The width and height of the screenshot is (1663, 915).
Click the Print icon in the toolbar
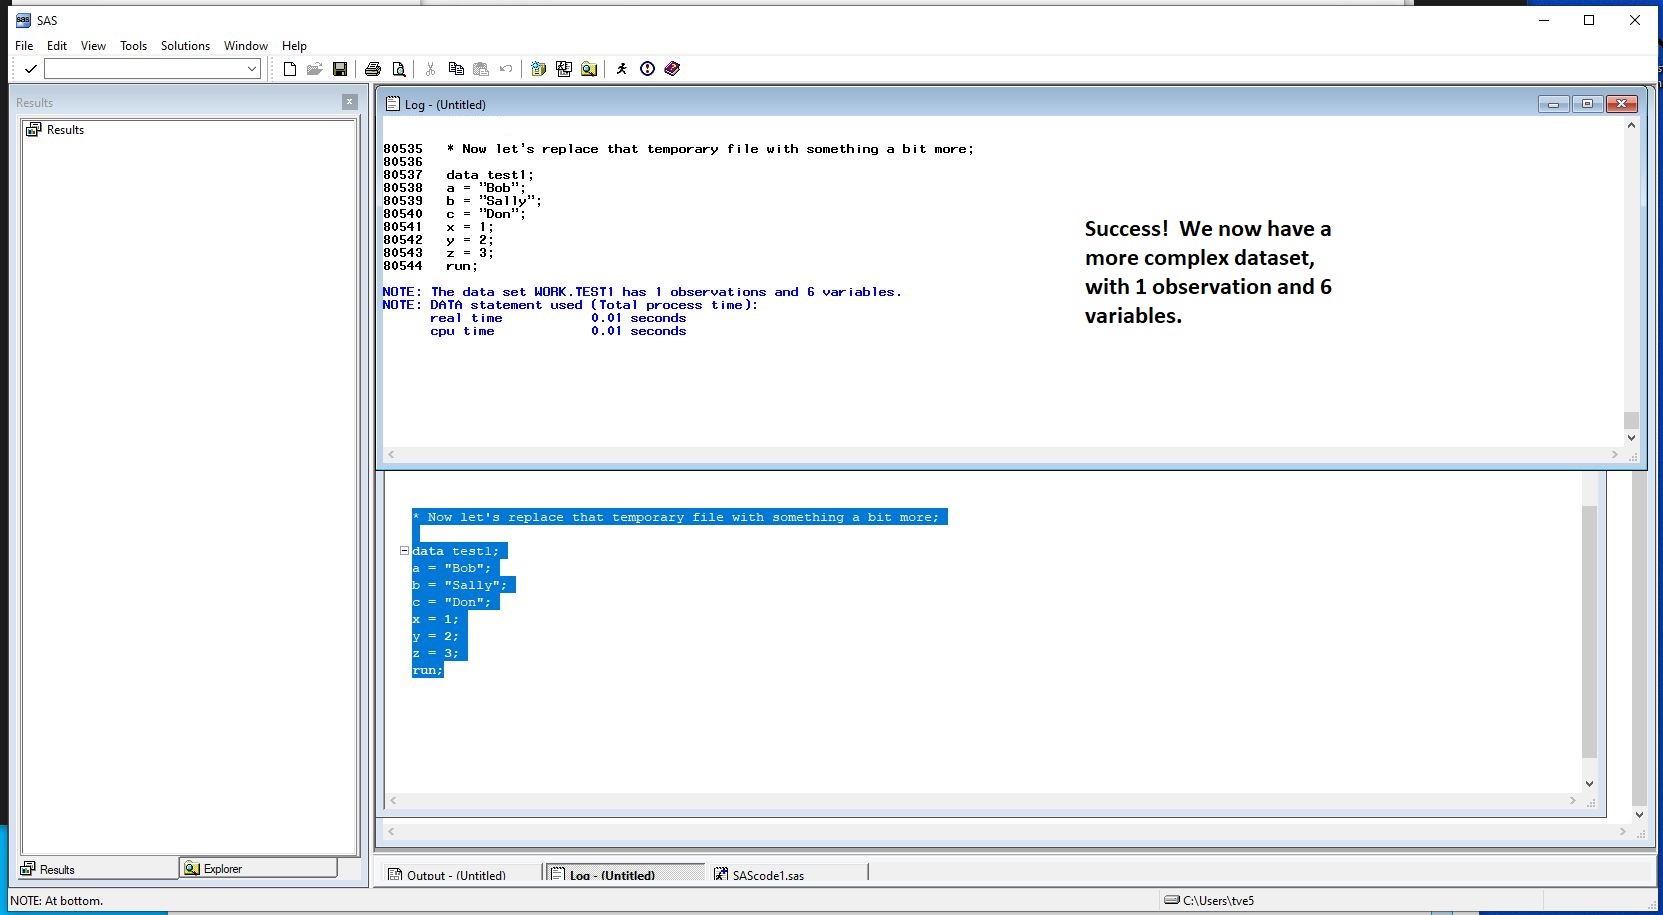(373, 69)
